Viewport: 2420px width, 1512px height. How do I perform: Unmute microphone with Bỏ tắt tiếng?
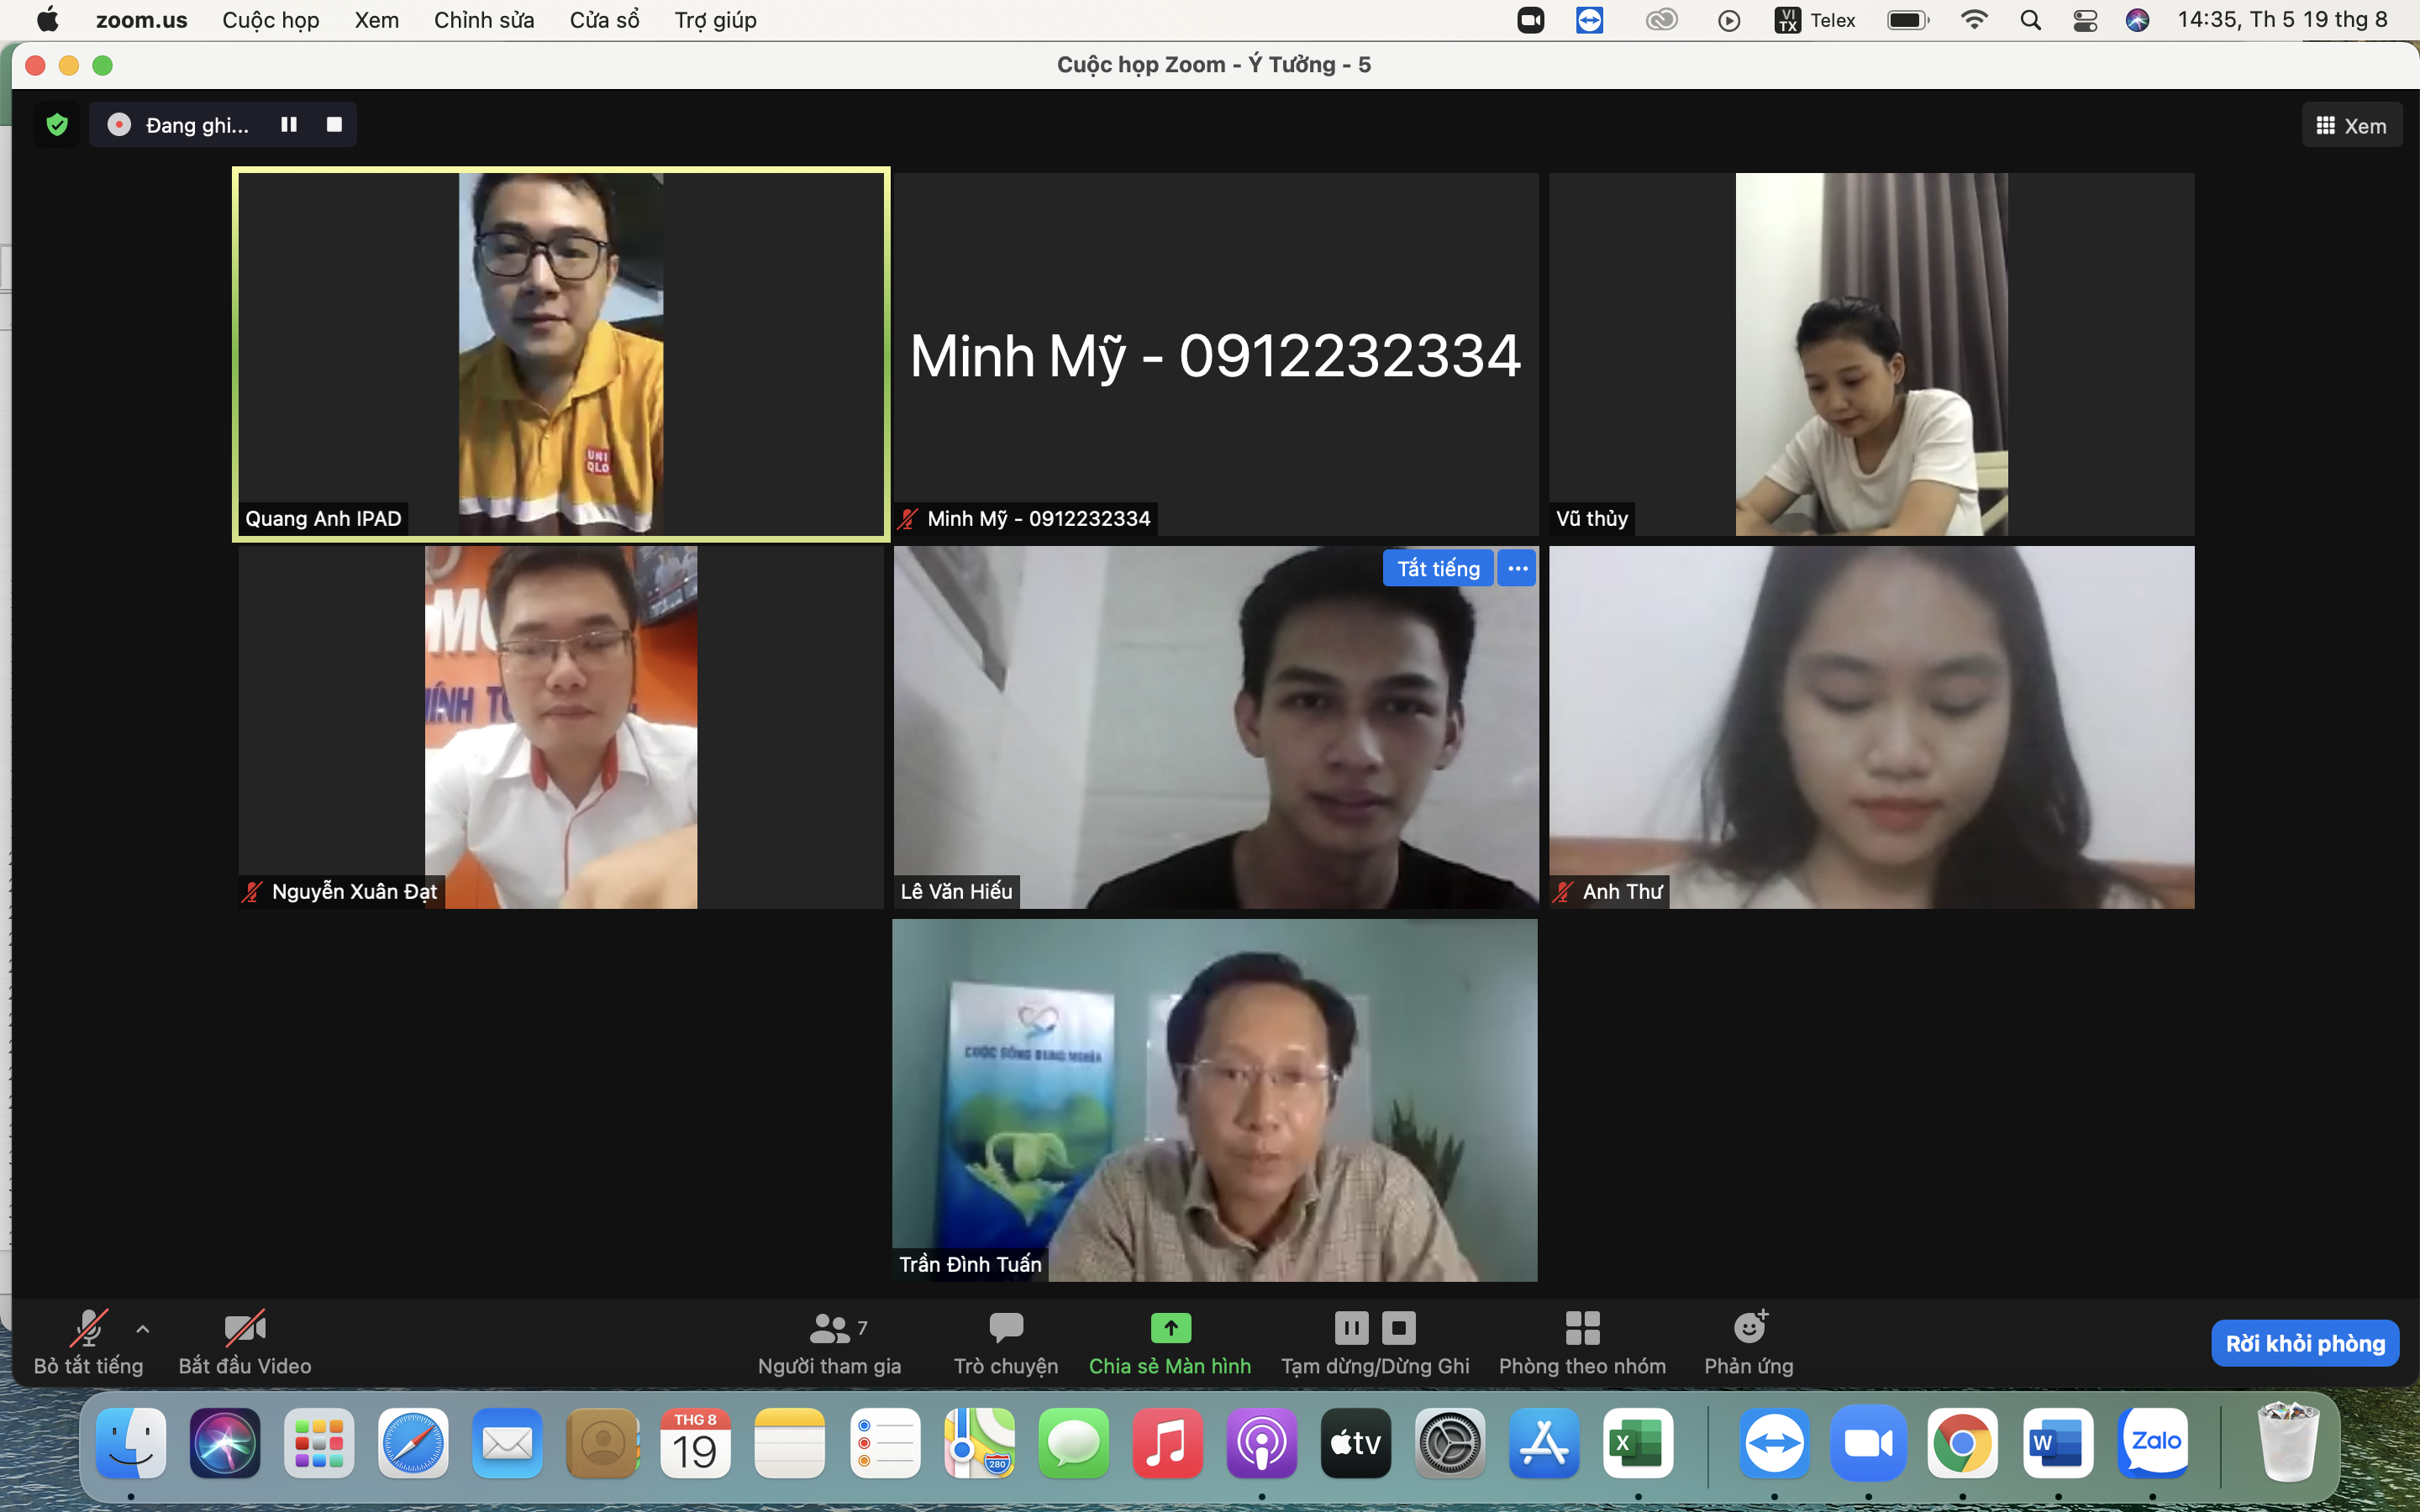88,1342
